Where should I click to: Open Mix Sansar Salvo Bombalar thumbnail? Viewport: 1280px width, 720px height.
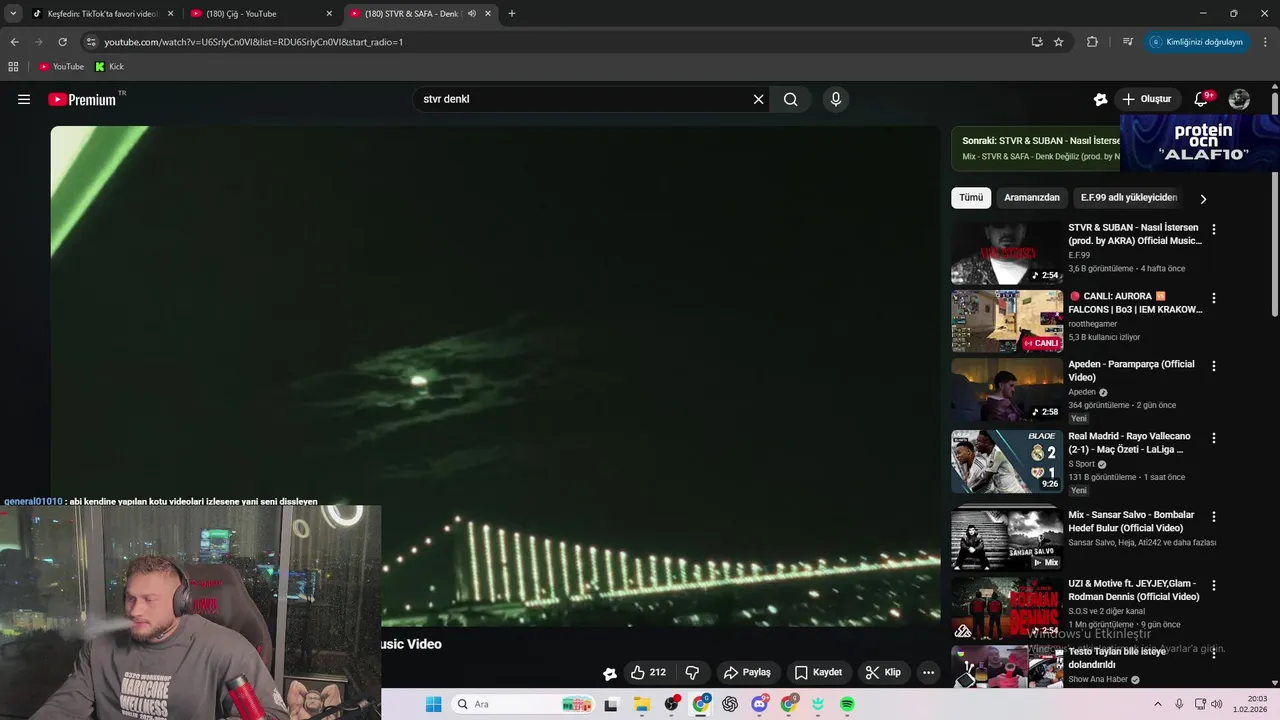(1007, 540)
